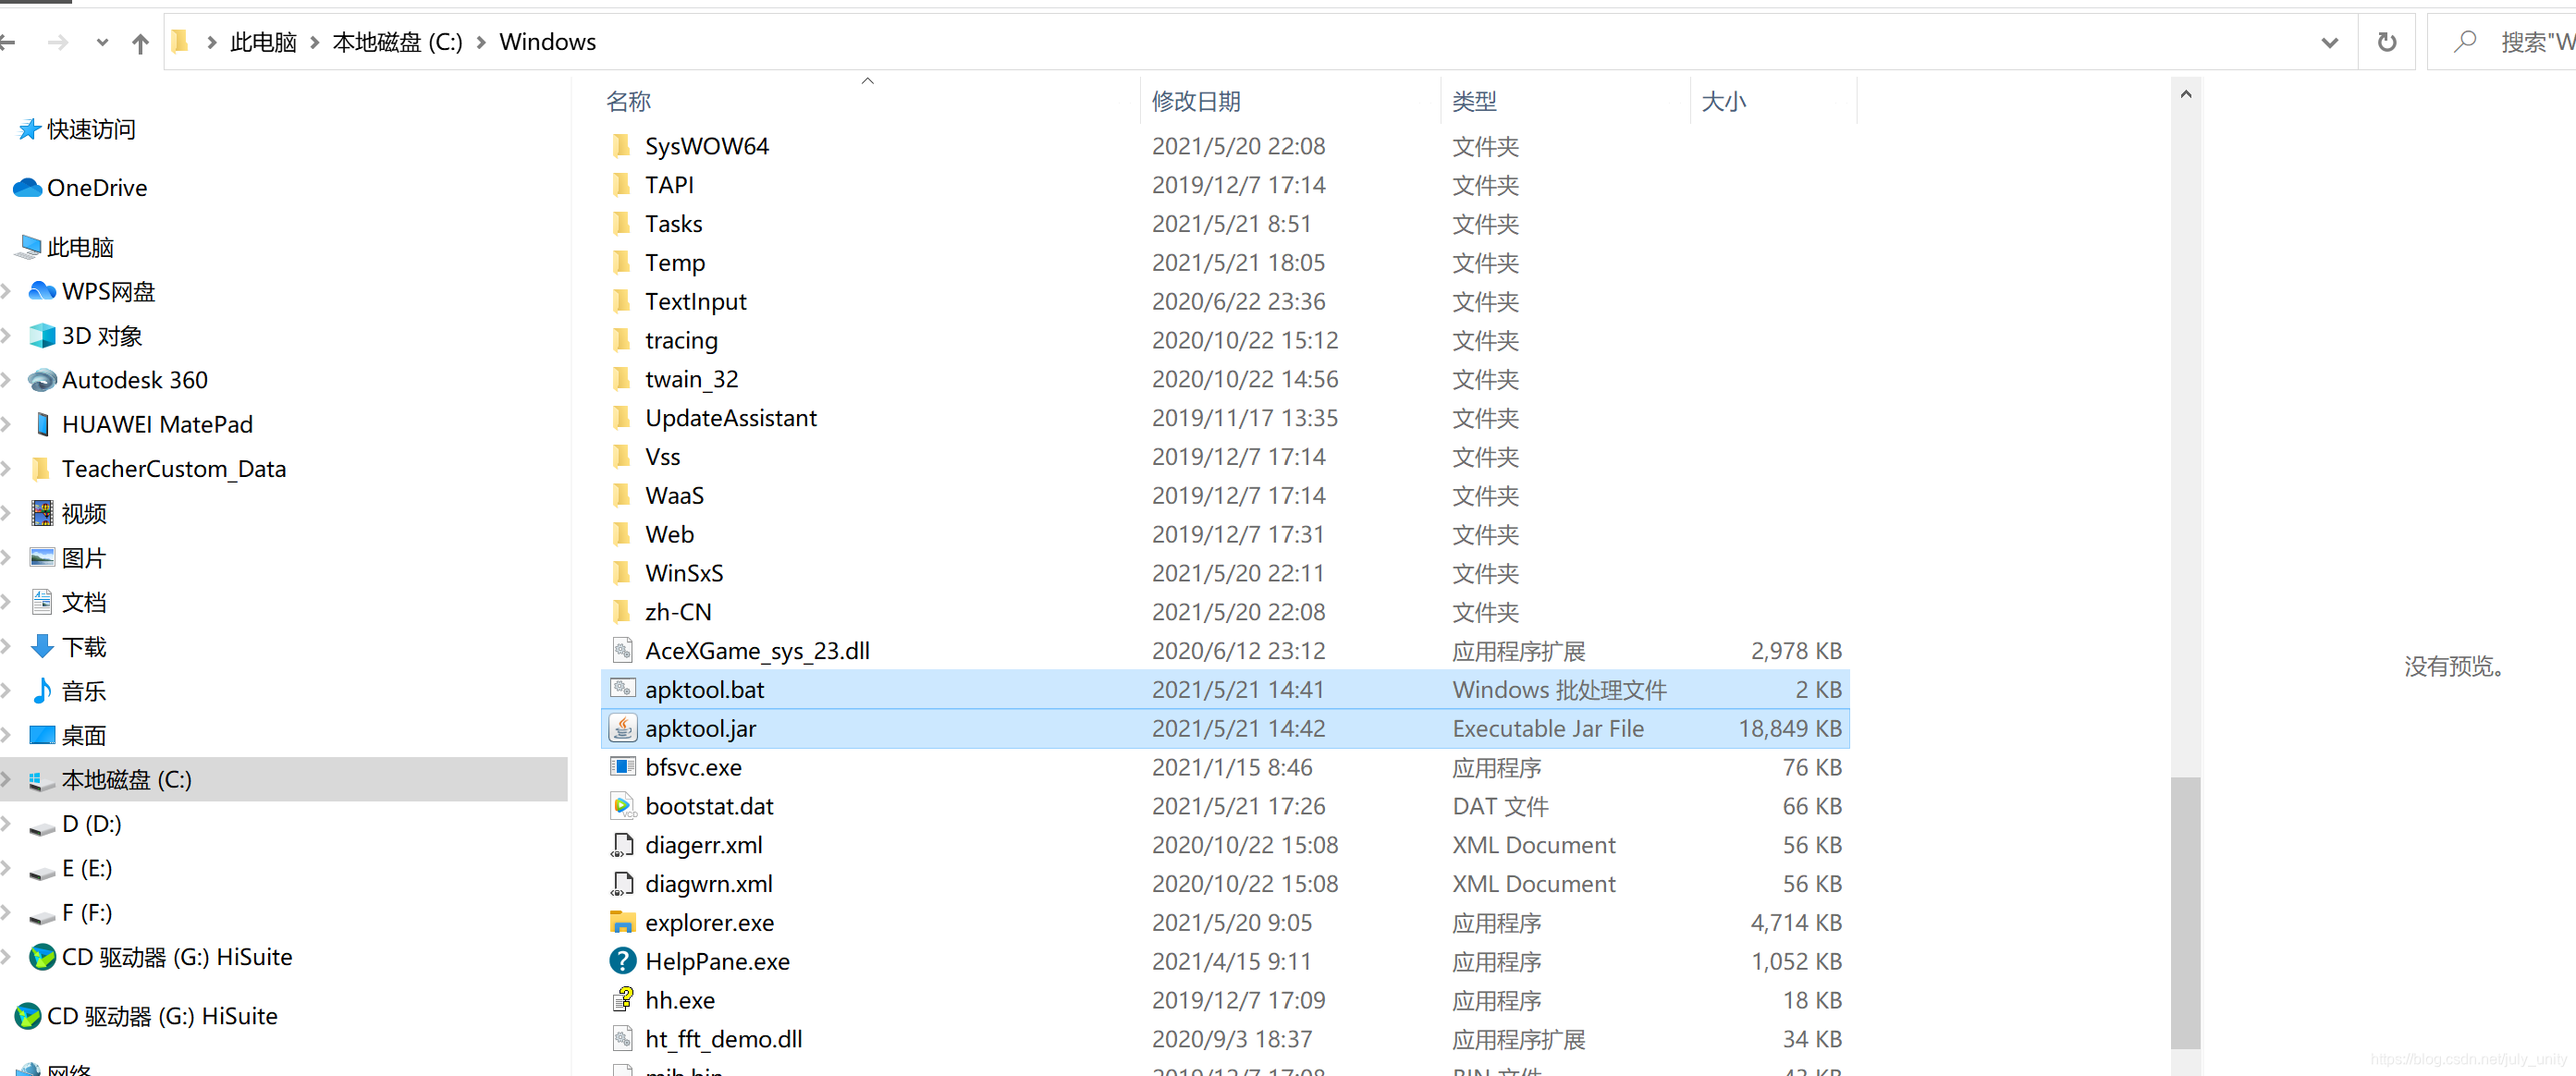Screen dimensions: 2576x1076
Task: Click the up-one-level arrow icon
Action: pyautogui.click(x=140, y=43)
